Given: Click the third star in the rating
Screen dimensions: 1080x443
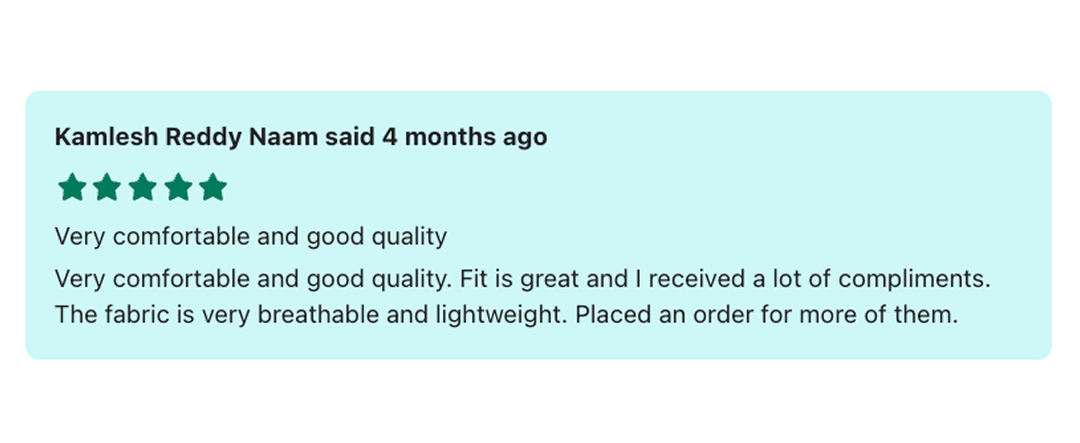Looking at the screenshot, I should tap(143, 187).
